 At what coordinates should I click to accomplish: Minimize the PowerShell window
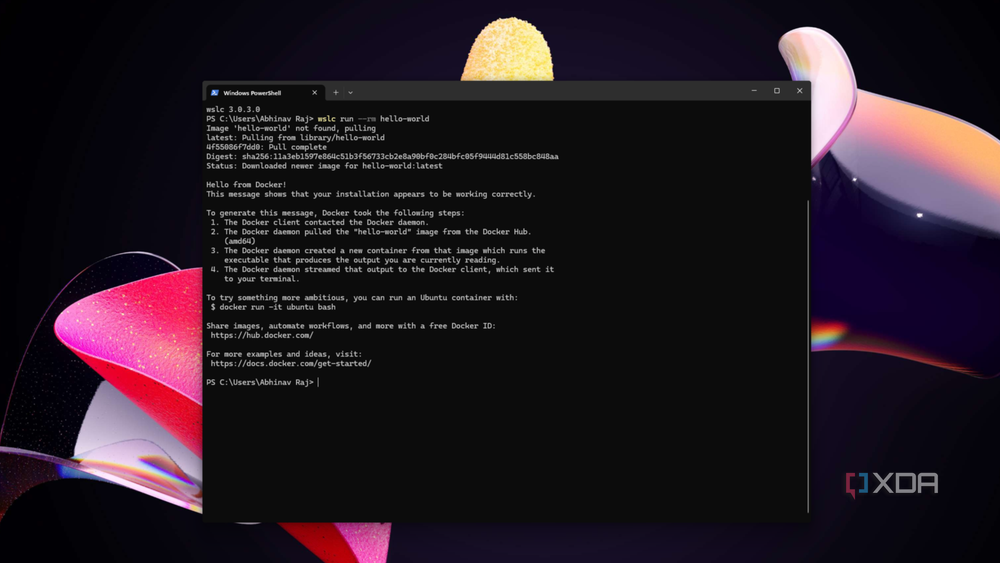pos(754,91)
